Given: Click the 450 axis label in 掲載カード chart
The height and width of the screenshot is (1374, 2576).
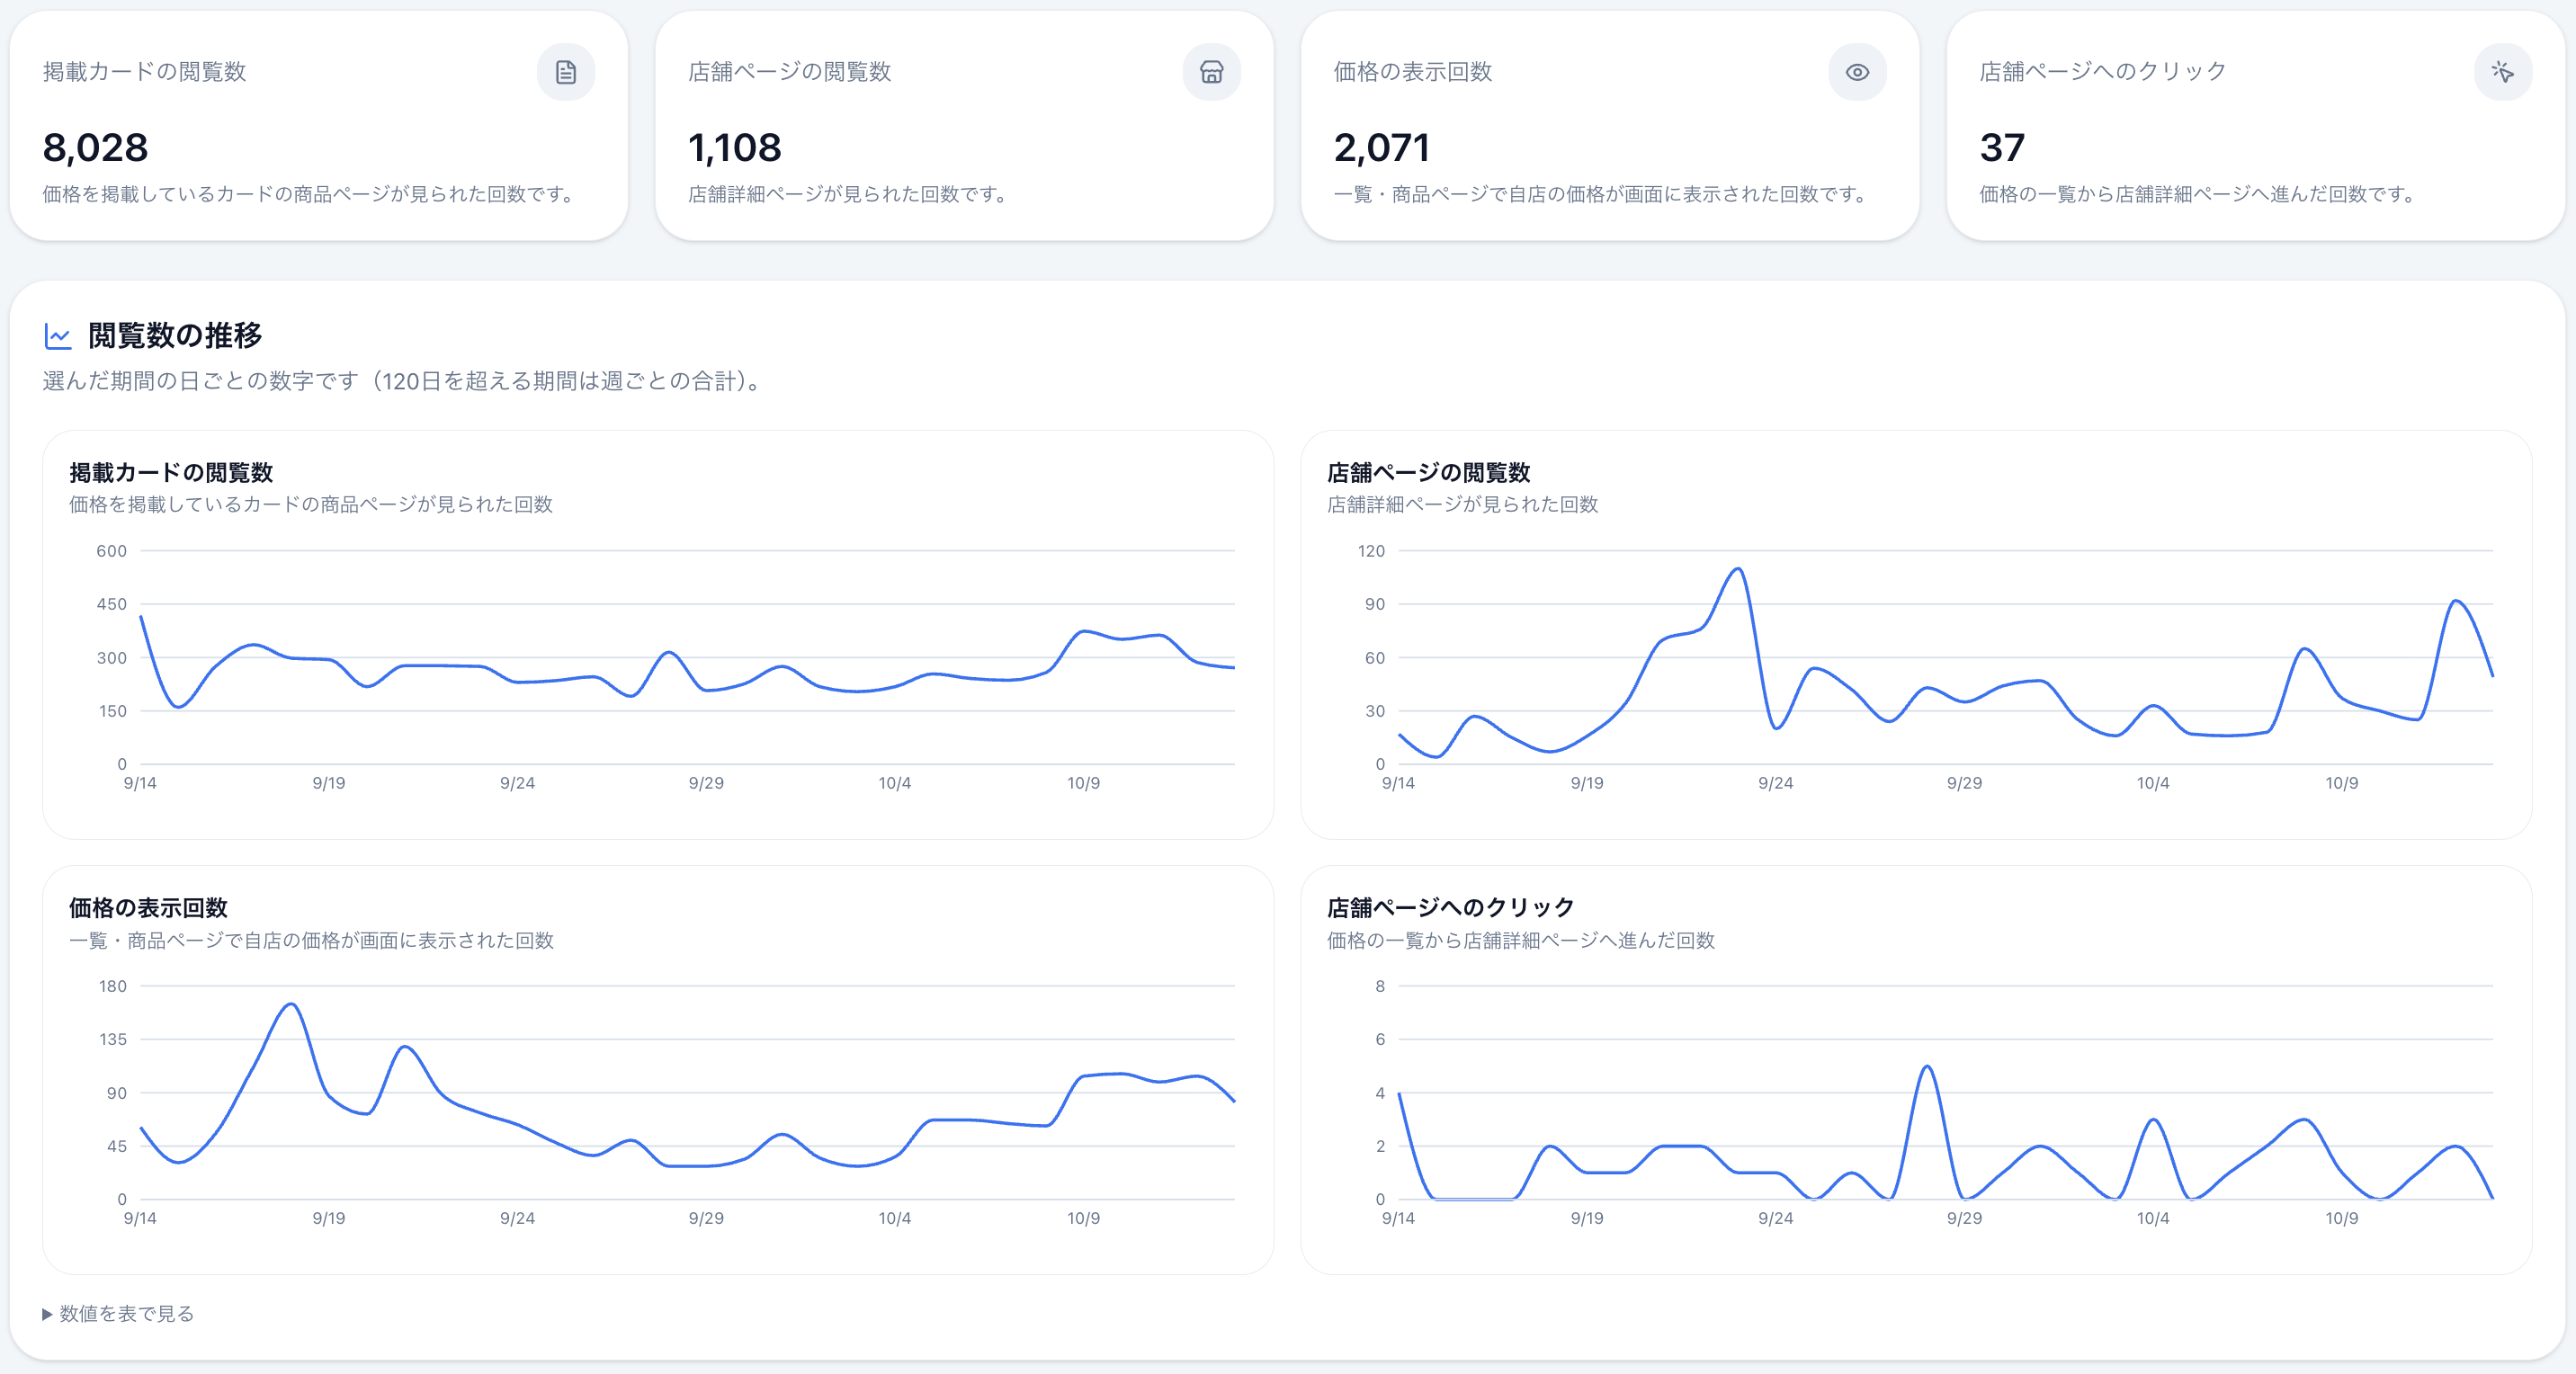Looking at the screenshot, I should click(111, 604).
